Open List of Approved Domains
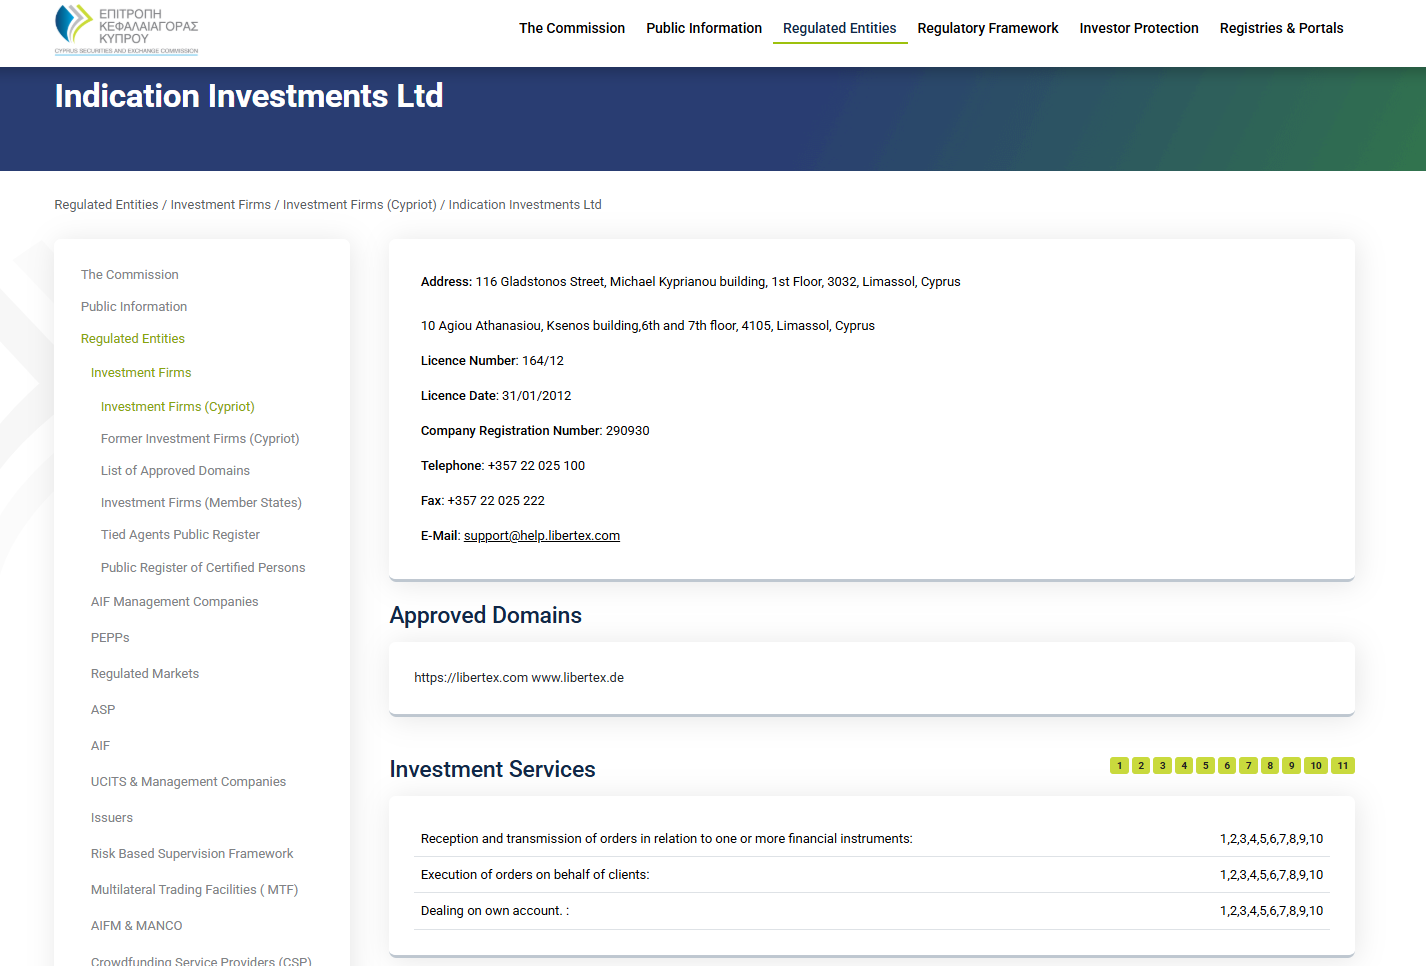The image size is (1426, 966). 175,471
